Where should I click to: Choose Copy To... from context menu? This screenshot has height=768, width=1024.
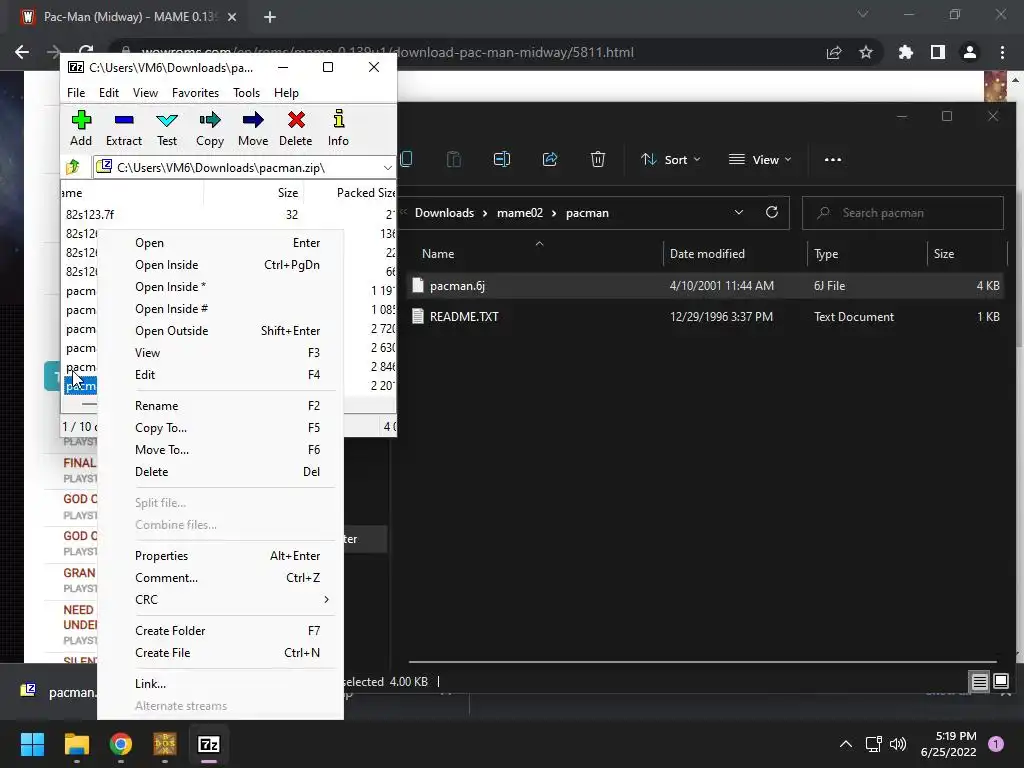[x=221, y=428]
